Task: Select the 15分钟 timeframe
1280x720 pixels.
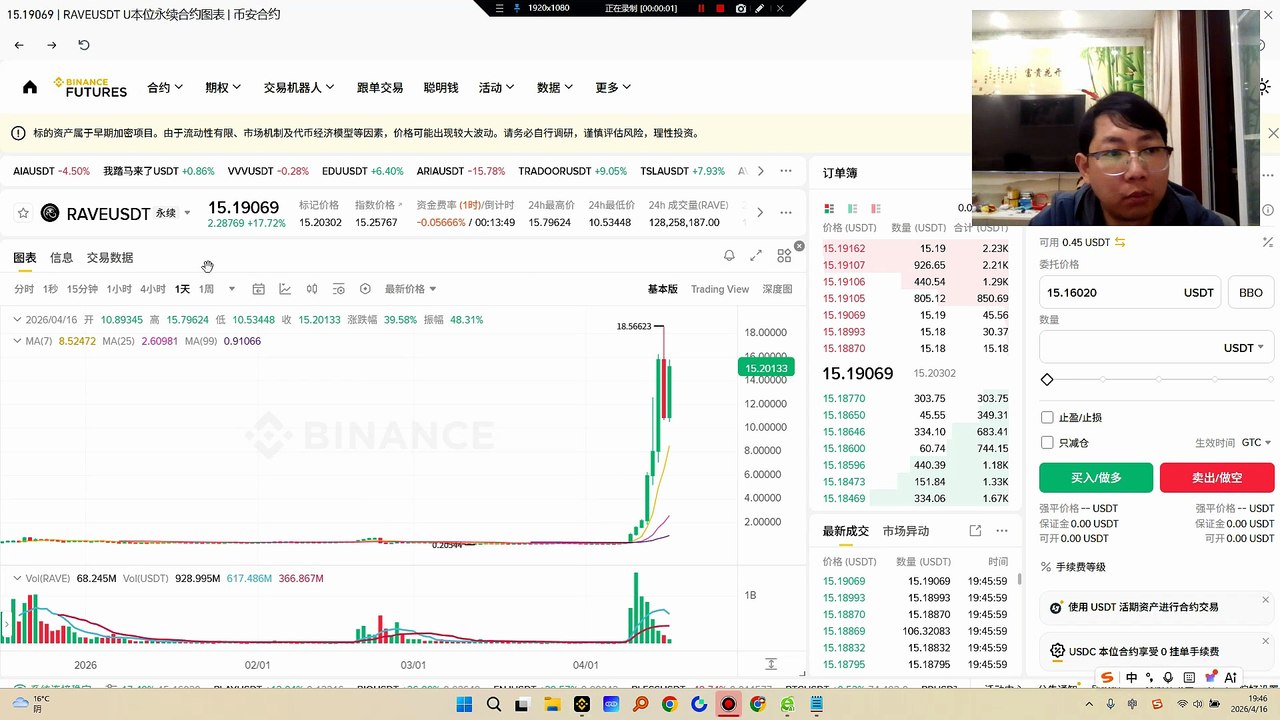Action: 82,289
